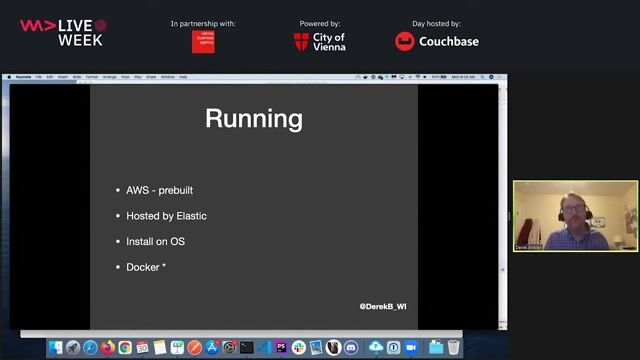Launch Visual Studio Code from dock
The height and width of the screenshot is (360, 640).
pyautogui.click(x=264, y=347)
